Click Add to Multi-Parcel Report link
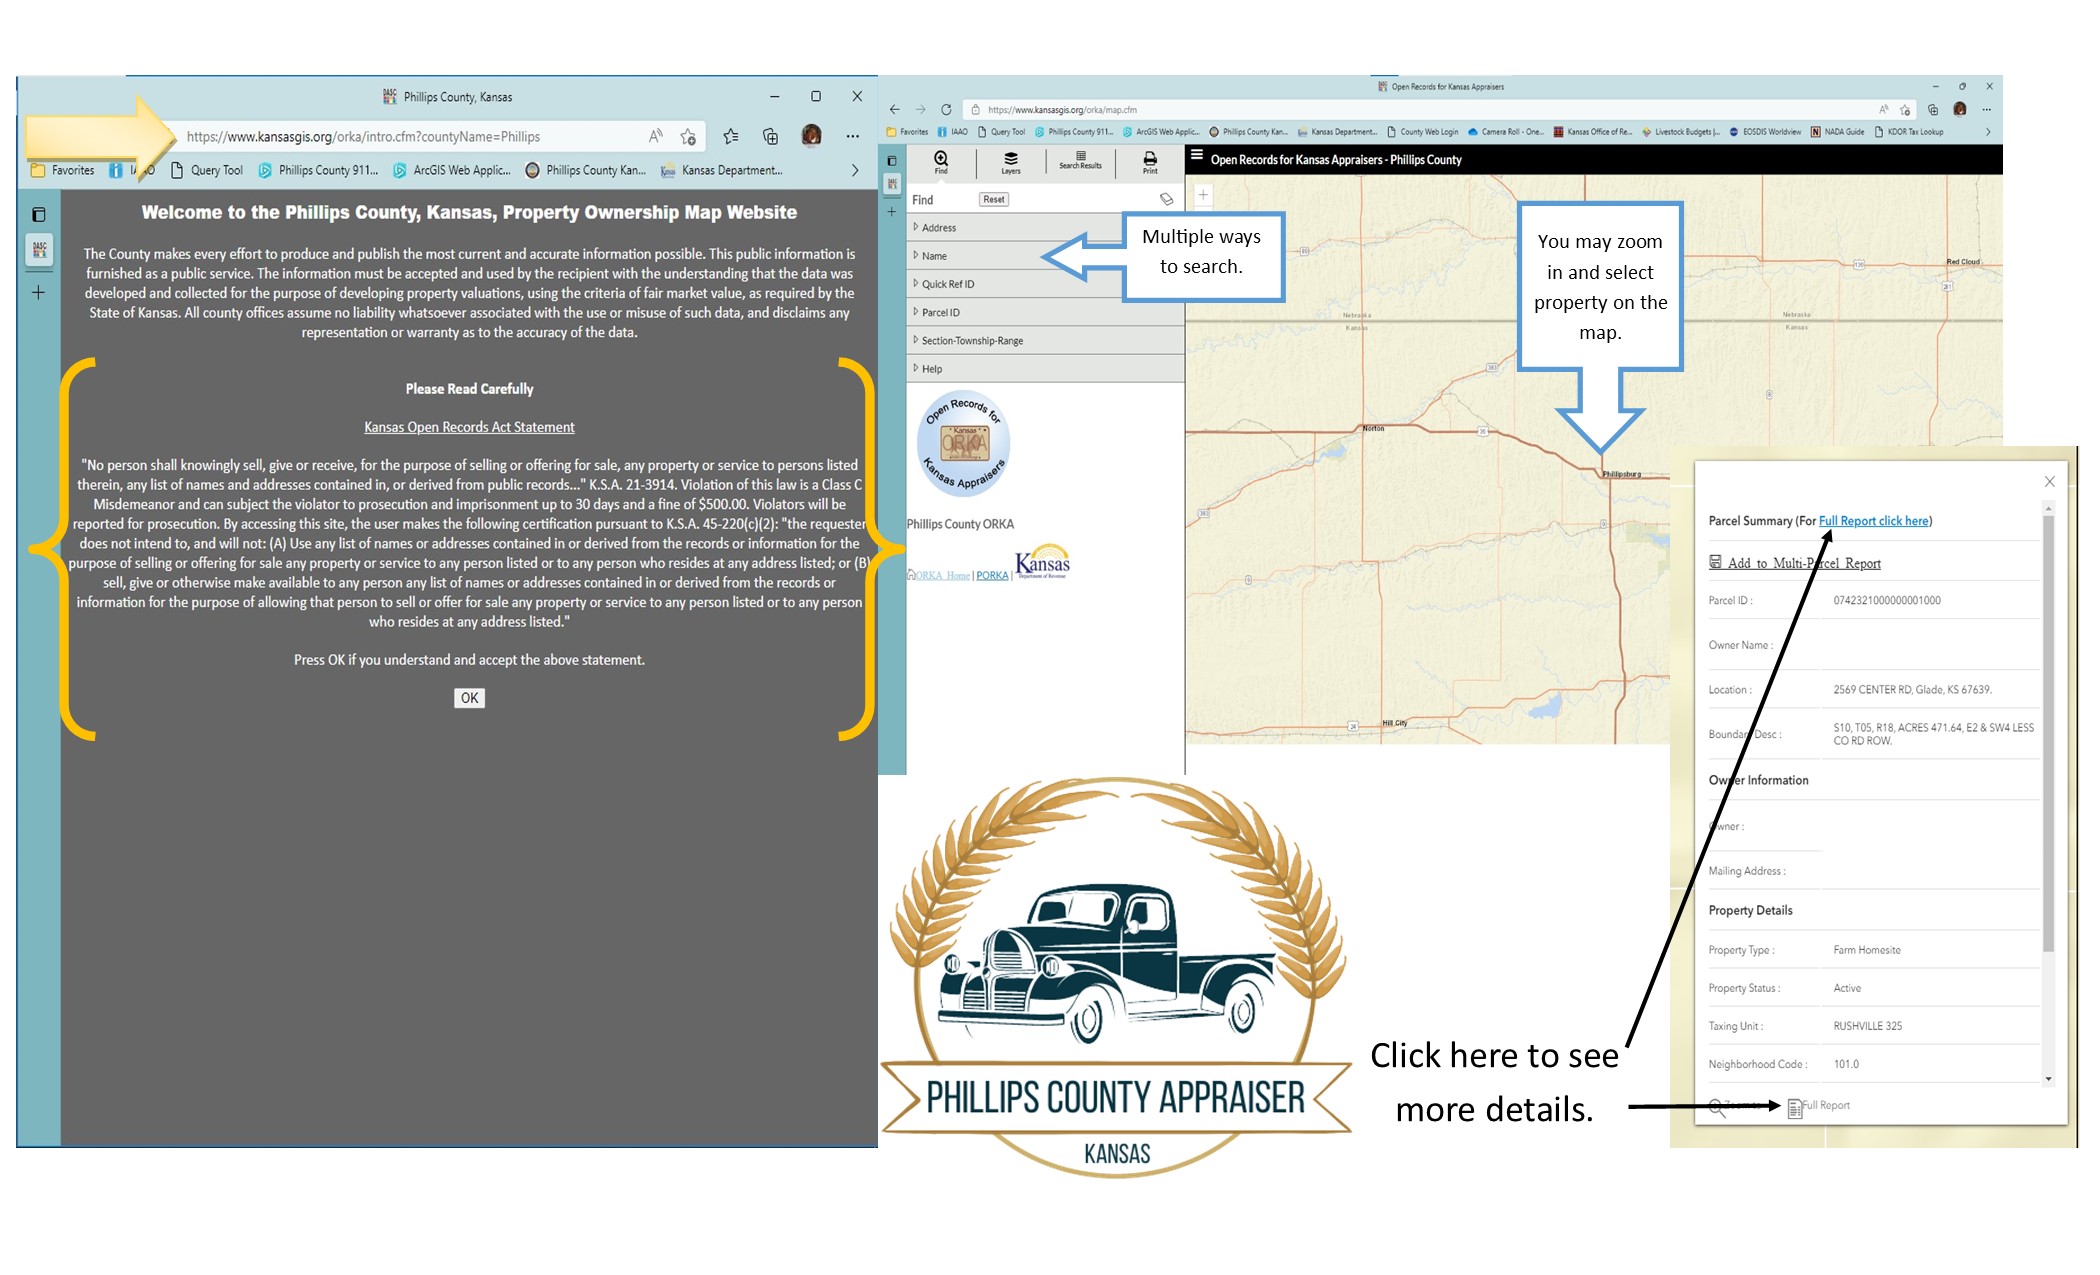The width and height of the screenshot is (2100, 1275). click(1795, 563)
